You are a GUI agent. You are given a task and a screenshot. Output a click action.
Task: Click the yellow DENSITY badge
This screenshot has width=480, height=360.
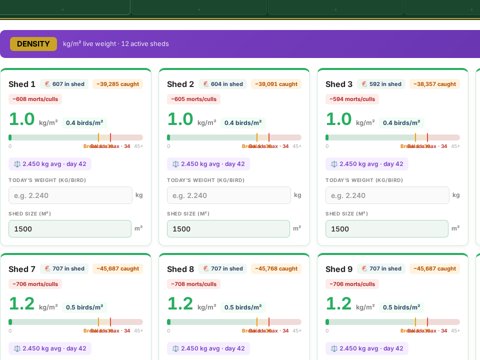(33, 44)
